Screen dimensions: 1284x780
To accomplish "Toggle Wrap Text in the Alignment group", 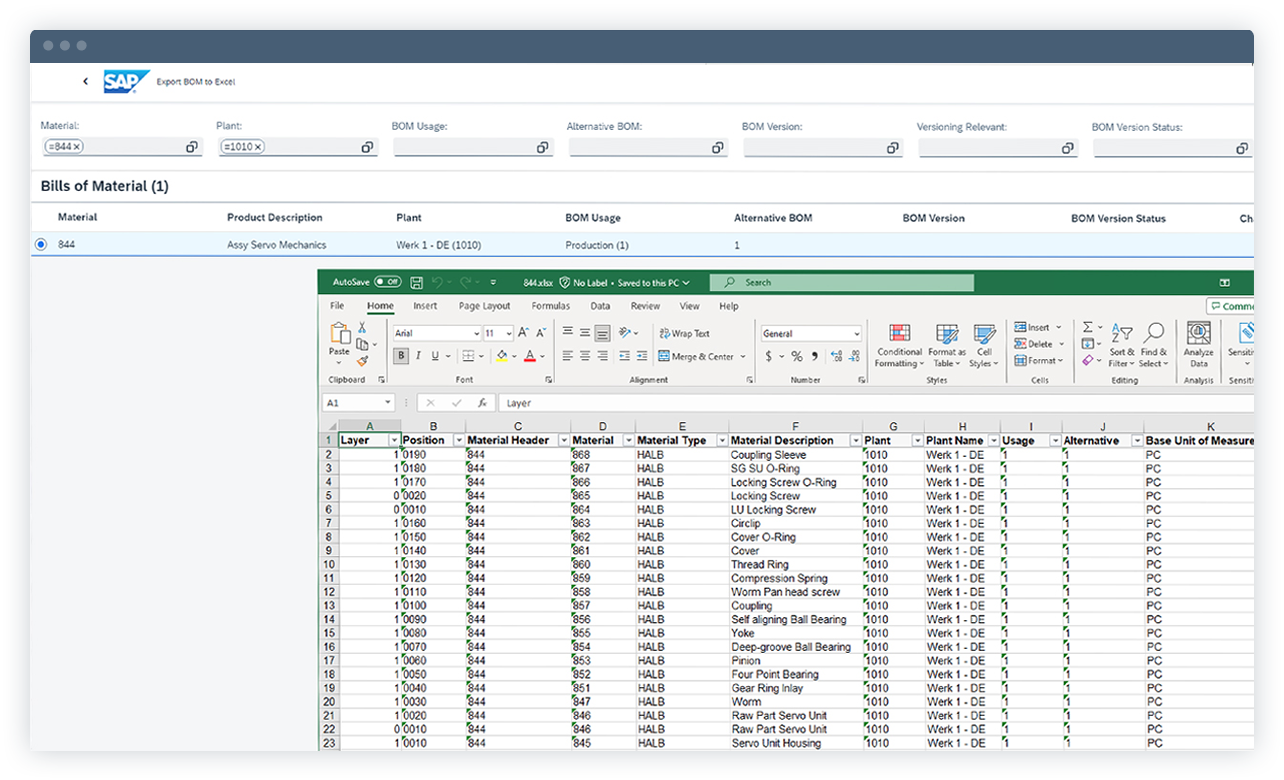I will [x=683, y=333].
